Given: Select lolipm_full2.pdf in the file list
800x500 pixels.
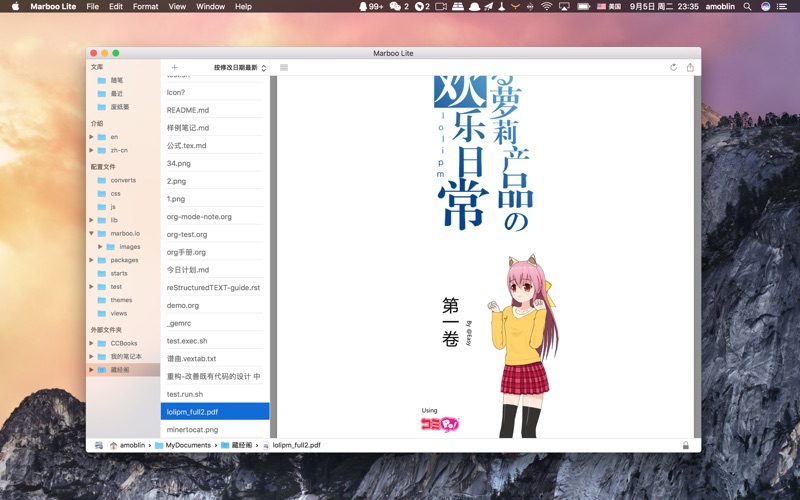Looking at the screenshot, I should [215, 412].
